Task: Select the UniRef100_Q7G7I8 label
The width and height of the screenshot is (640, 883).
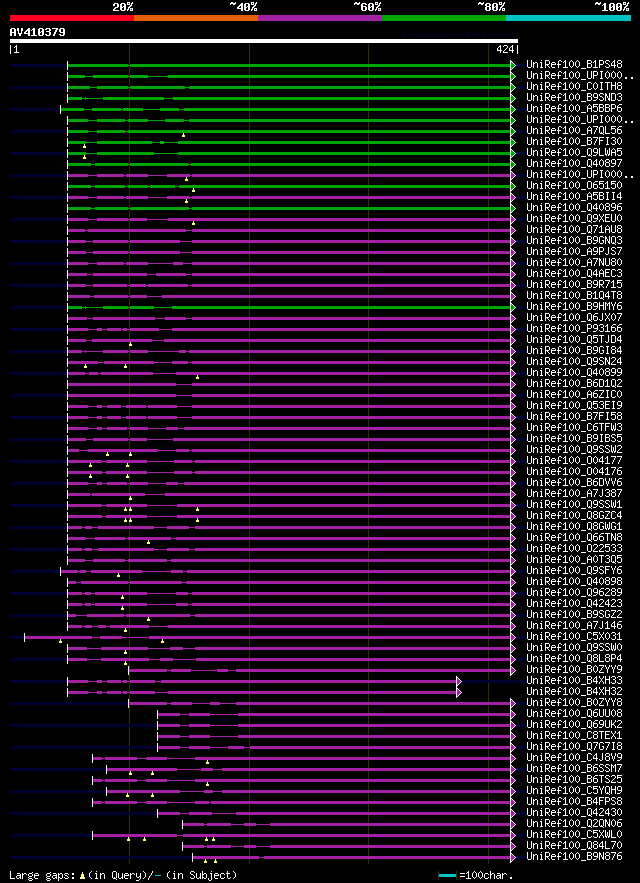Action: pos(574,747)
